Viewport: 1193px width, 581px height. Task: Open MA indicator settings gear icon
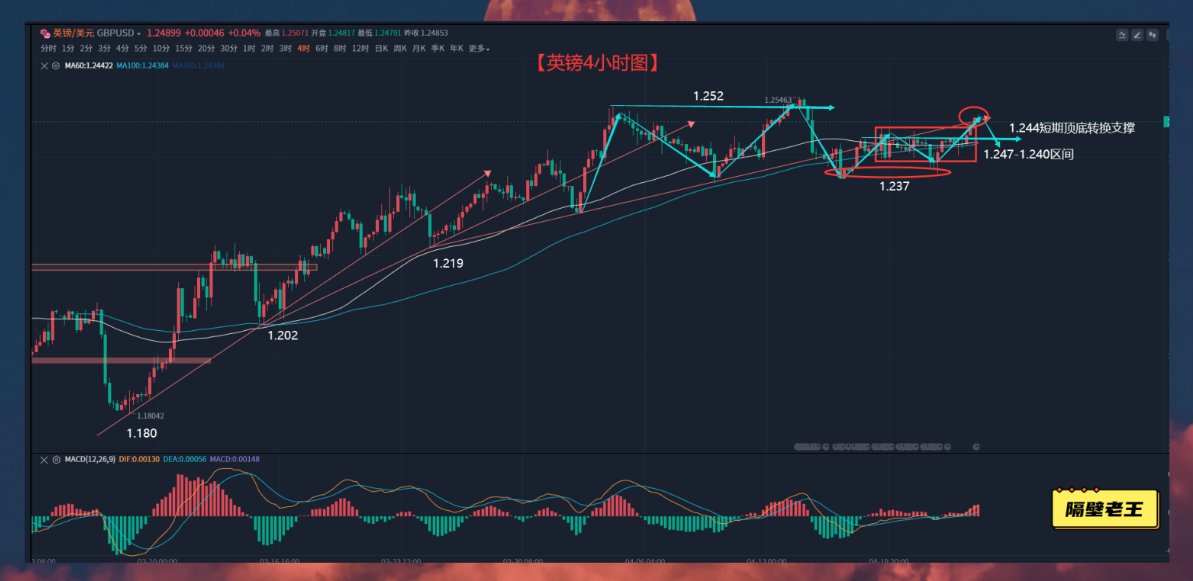(54, 66)
